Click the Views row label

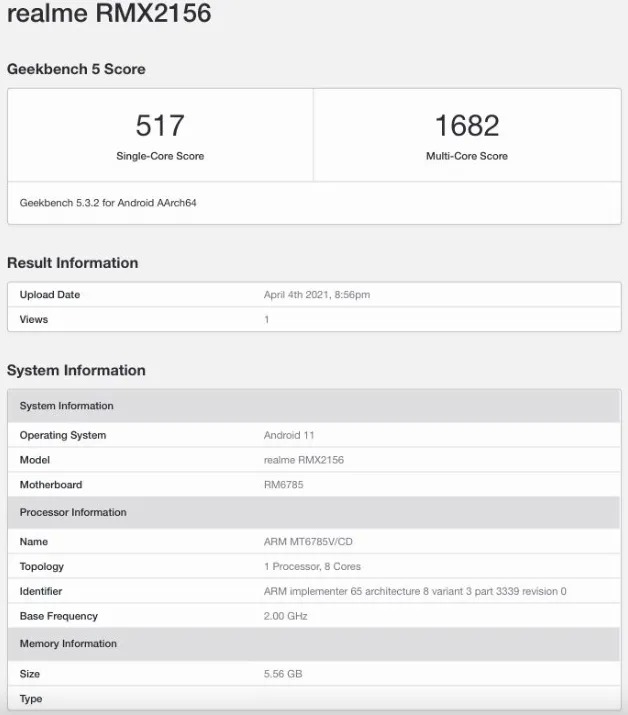[x=34, y=319]
